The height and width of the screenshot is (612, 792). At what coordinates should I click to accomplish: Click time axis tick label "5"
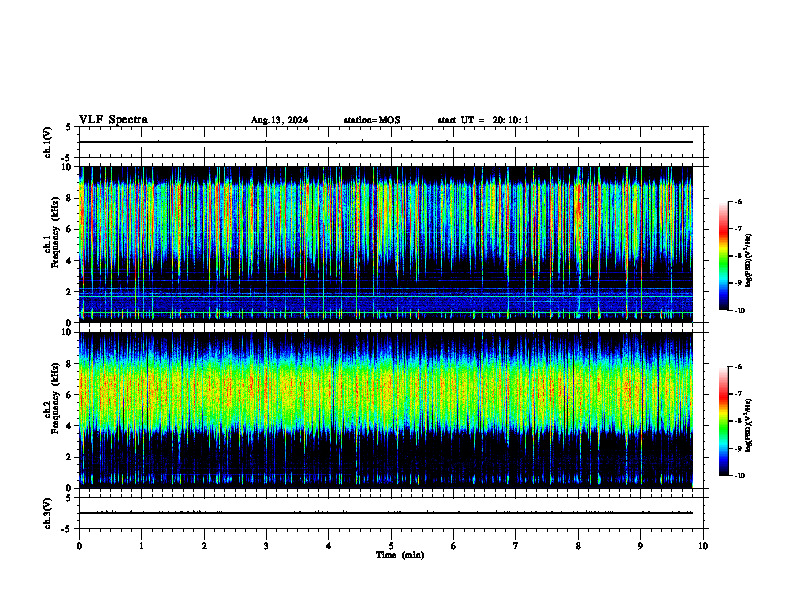coord(391,546)
